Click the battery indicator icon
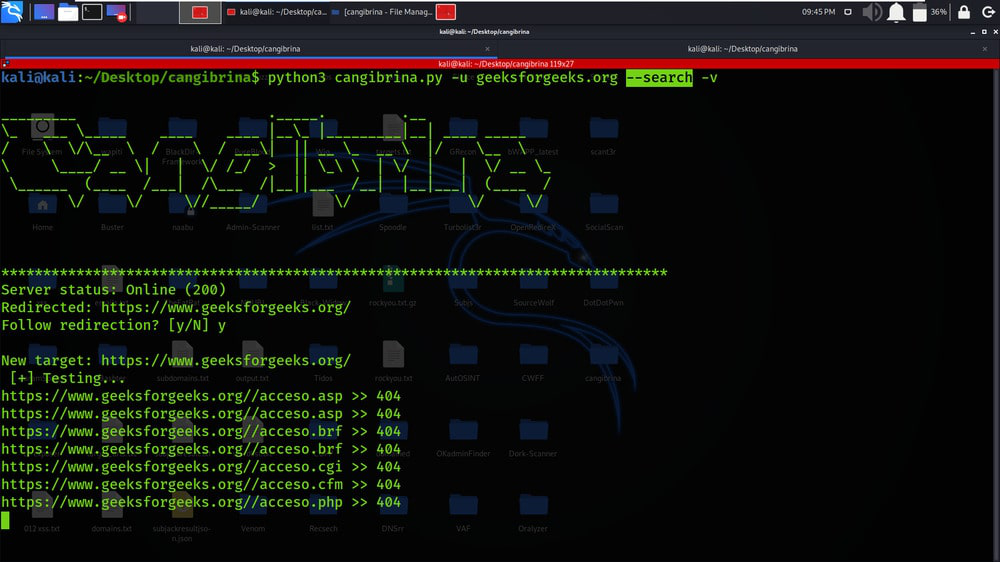The image size is (1000, 562). (919, 12)
